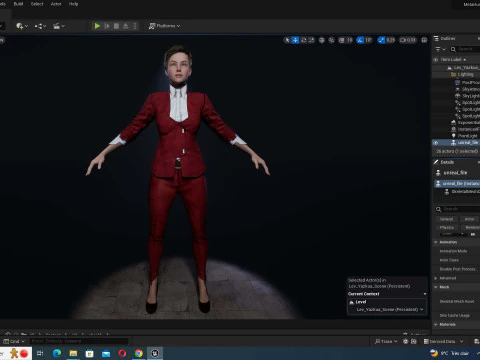480x360 pixels.
Task: Click the Outliner panel tab
Action: [x=447, y=38]
